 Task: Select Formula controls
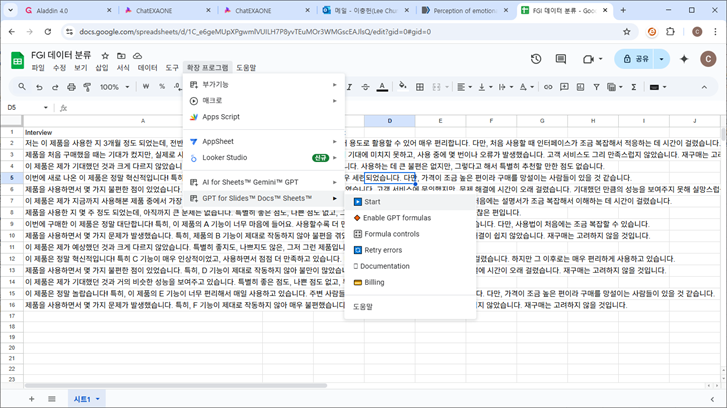[410, 234]
